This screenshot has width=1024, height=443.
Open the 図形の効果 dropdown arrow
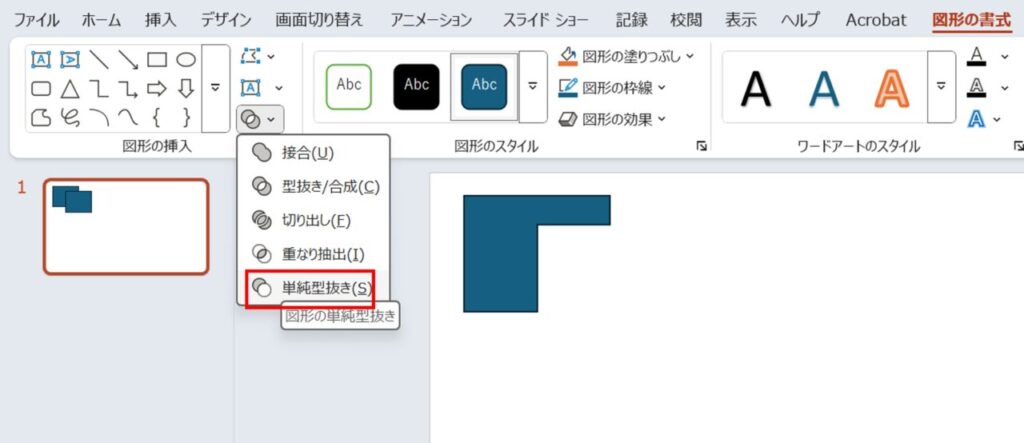[x=662, y=119]
